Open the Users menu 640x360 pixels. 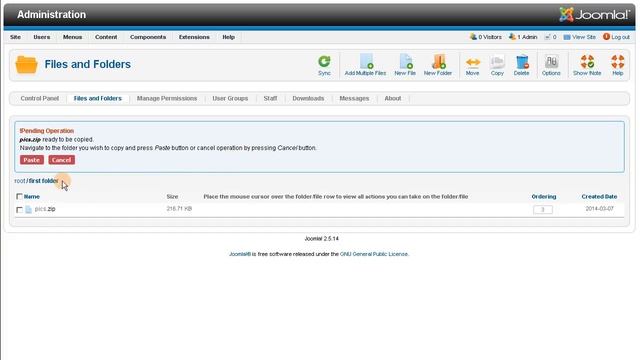click(x=42, y=37)
